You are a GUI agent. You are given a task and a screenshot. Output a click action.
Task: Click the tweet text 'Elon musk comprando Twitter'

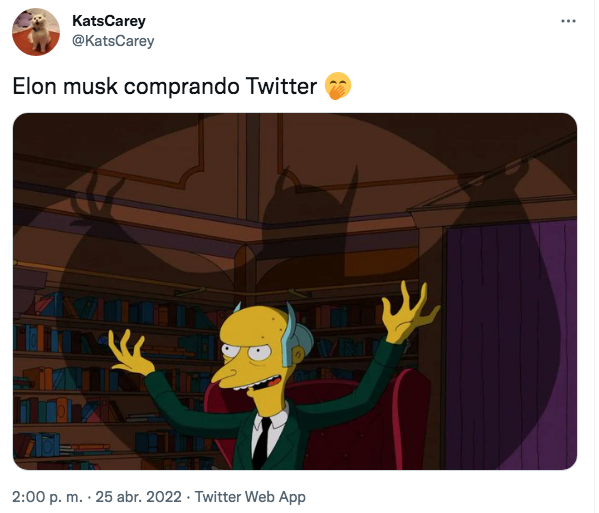pyautogui.click(x=165, y=86)
